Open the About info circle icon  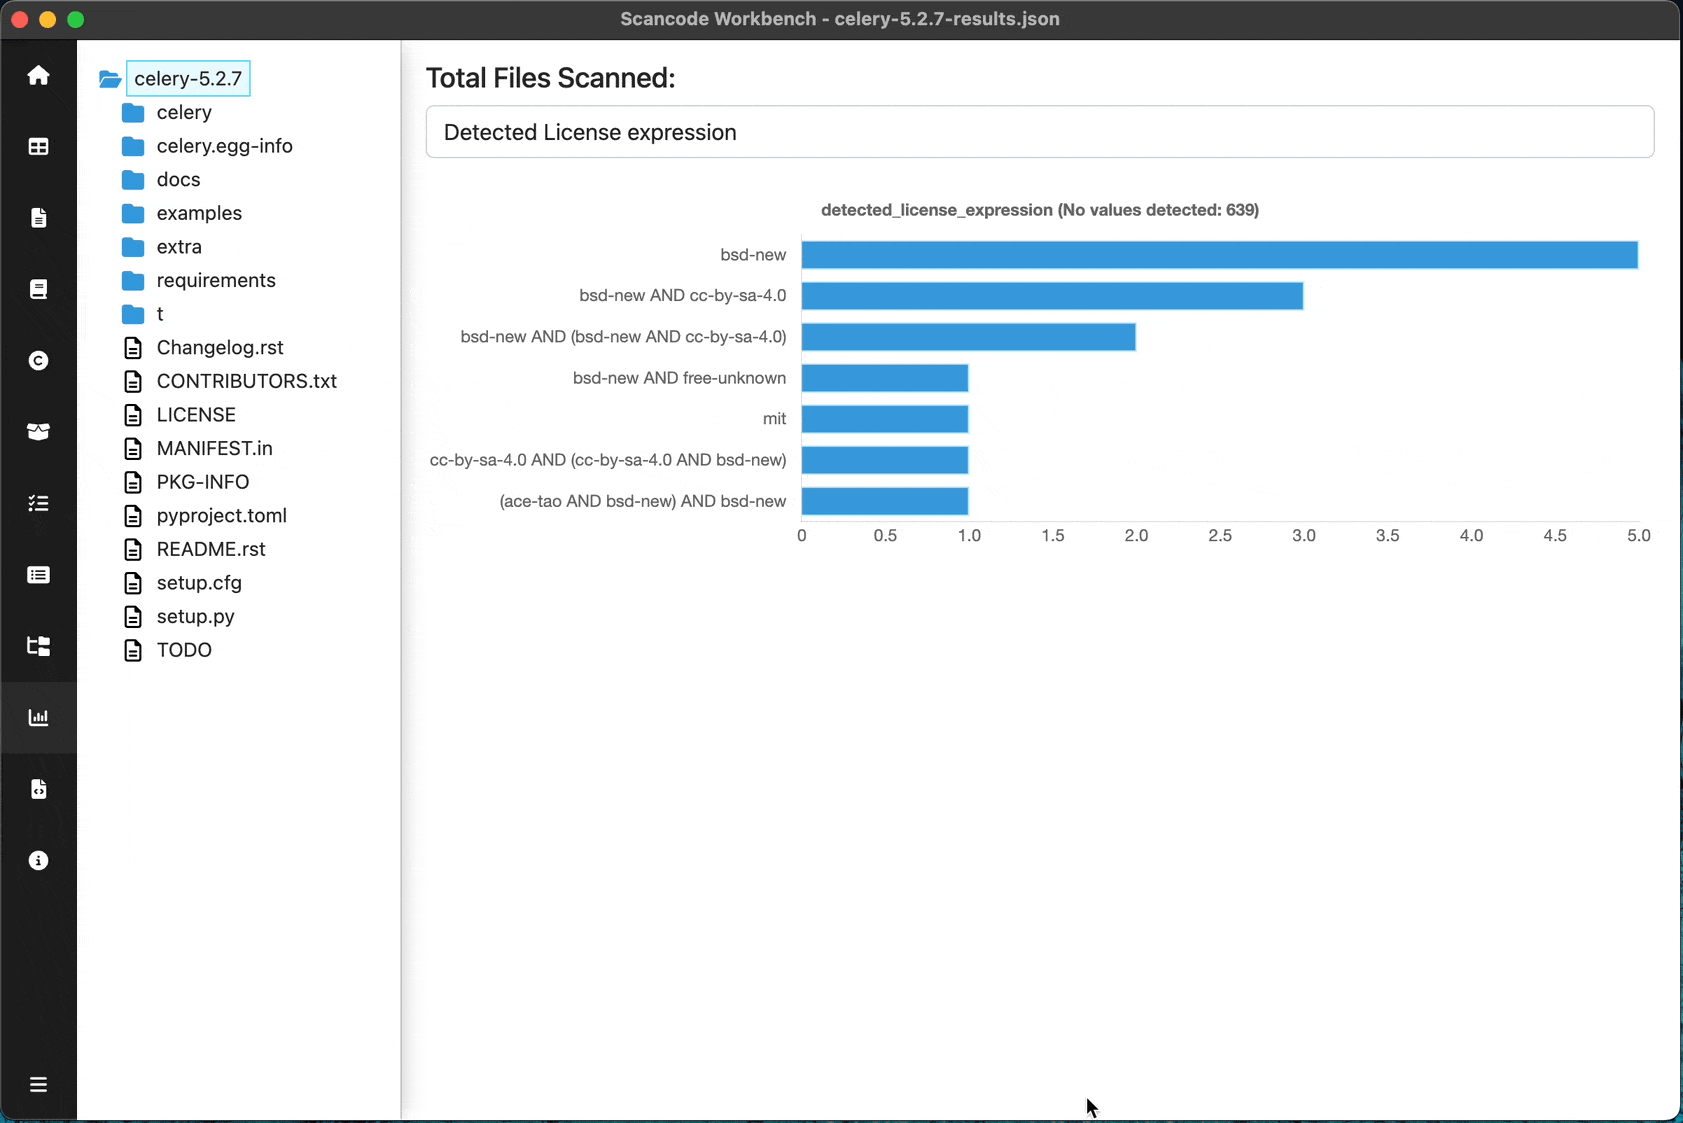coord(38,861)
